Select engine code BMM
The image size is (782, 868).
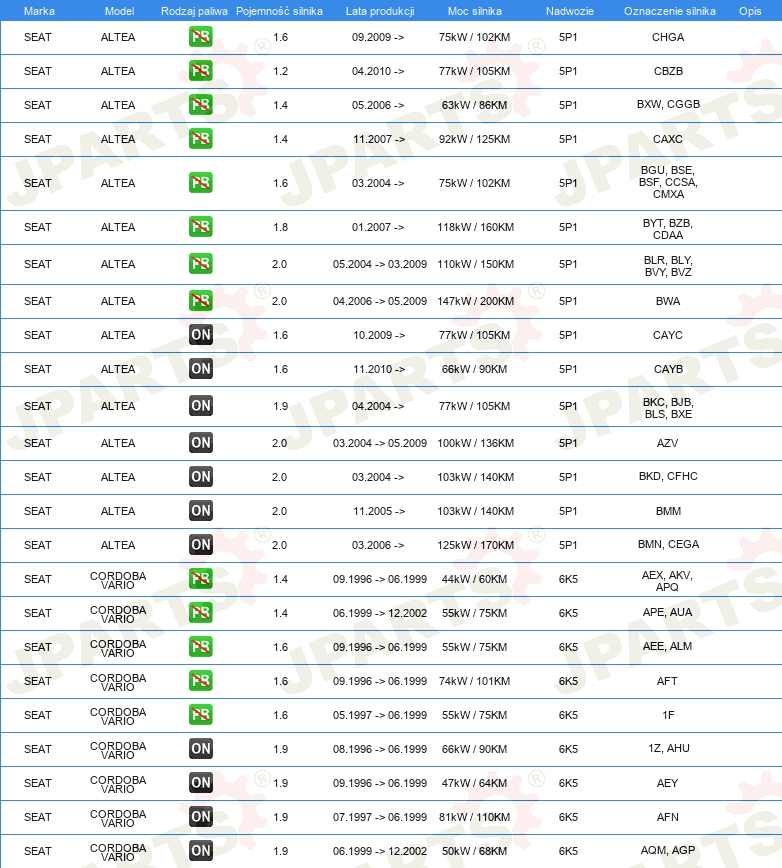click(668, 511)
